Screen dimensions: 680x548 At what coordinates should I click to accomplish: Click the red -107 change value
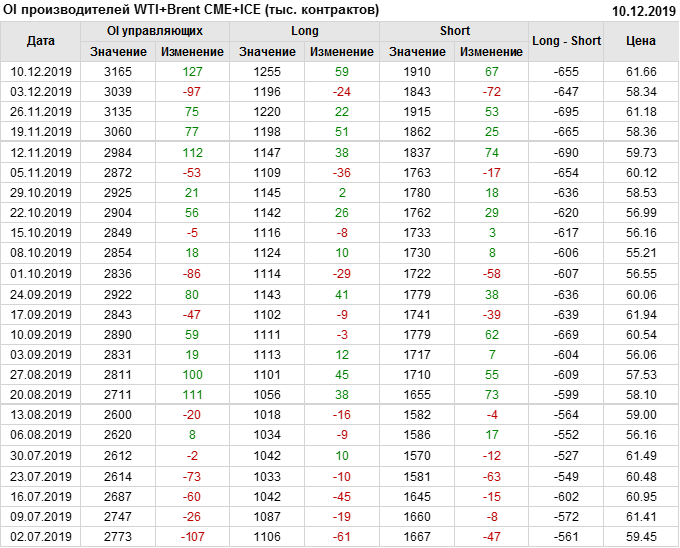click(x=193, y=537)
